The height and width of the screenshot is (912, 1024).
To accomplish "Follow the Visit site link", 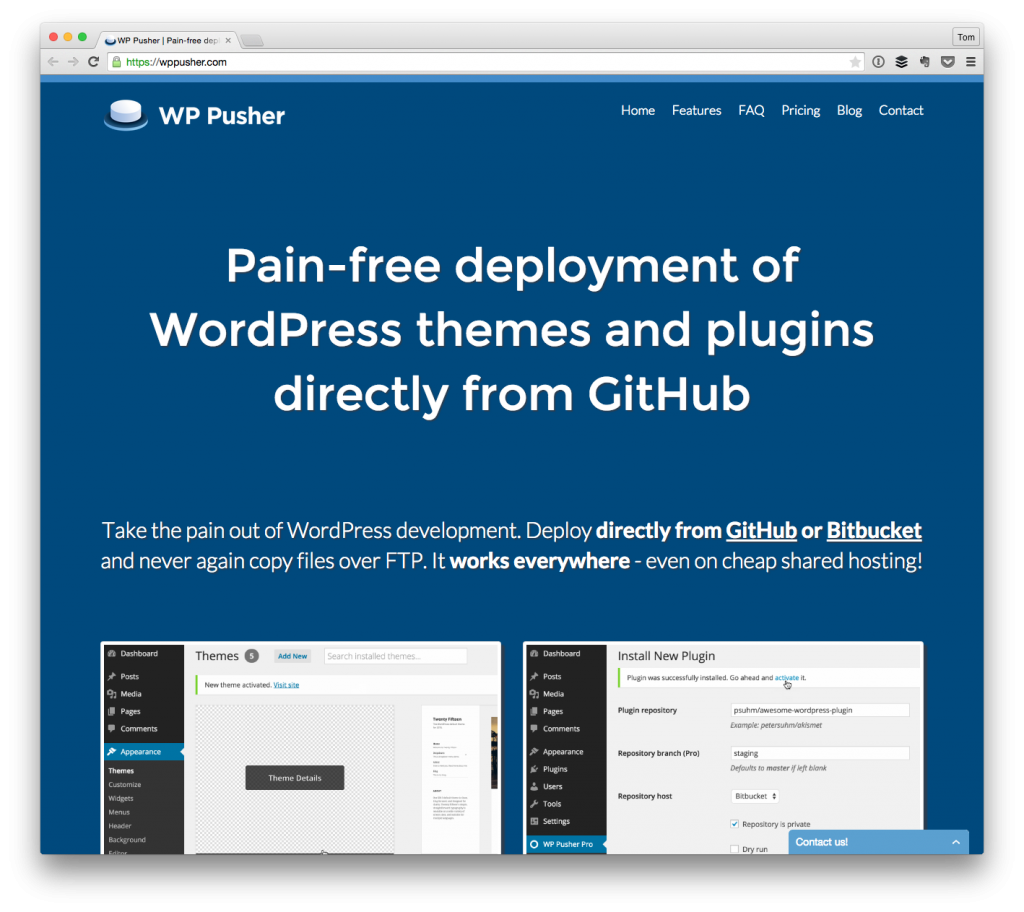I will (286, 685).
